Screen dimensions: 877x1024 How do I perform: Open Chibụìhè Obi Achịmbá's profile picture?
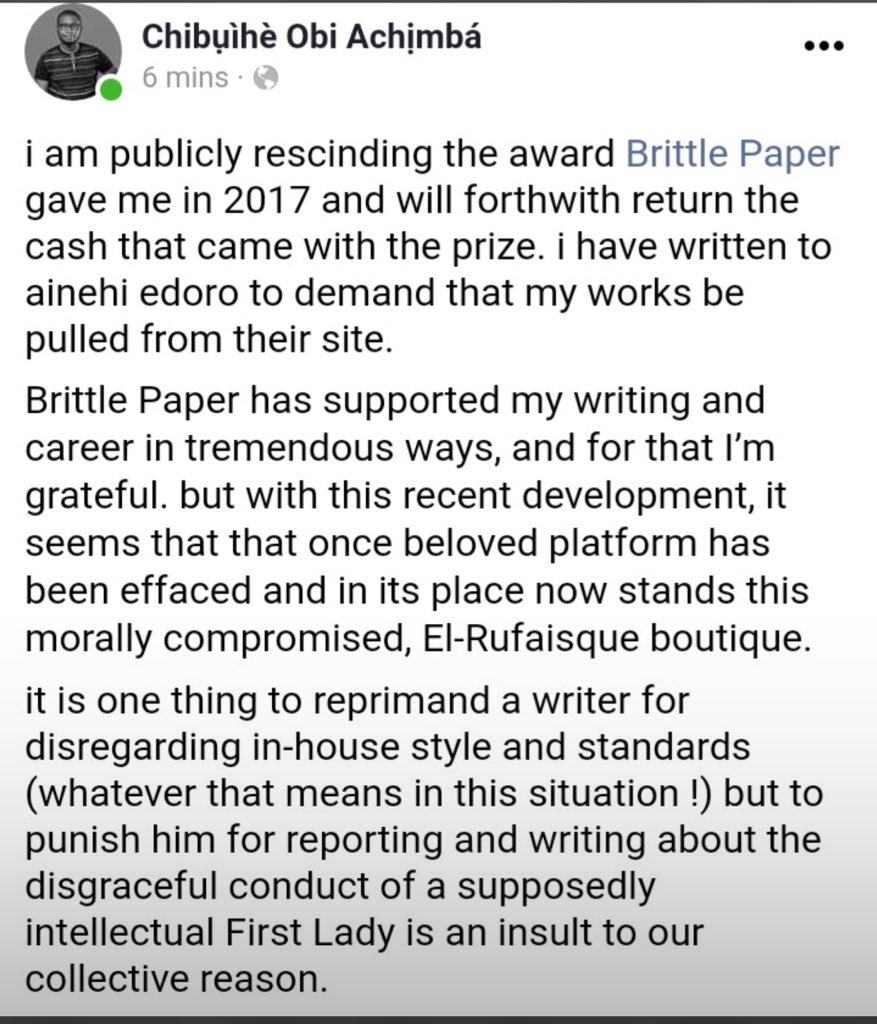click(72, 51)
